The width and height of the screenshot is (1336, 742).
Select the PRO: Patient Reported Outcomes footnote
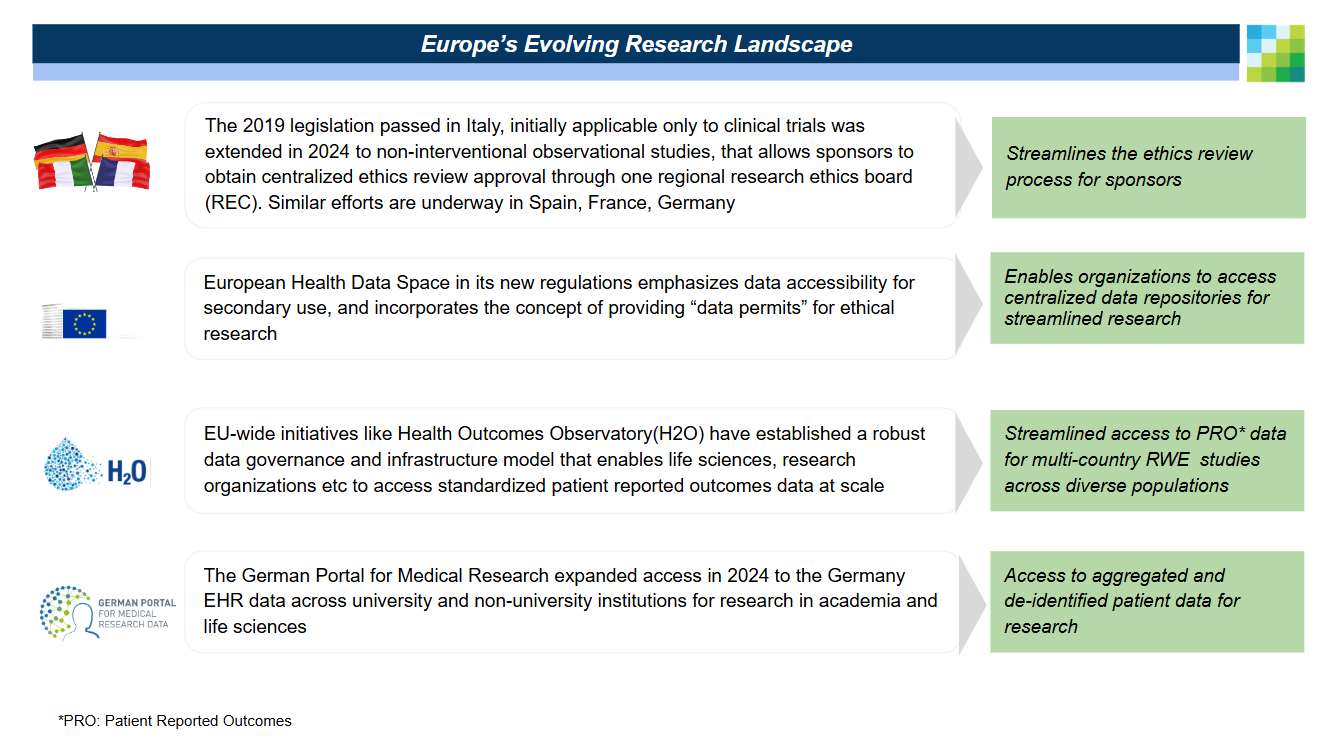tap(175, 721)
